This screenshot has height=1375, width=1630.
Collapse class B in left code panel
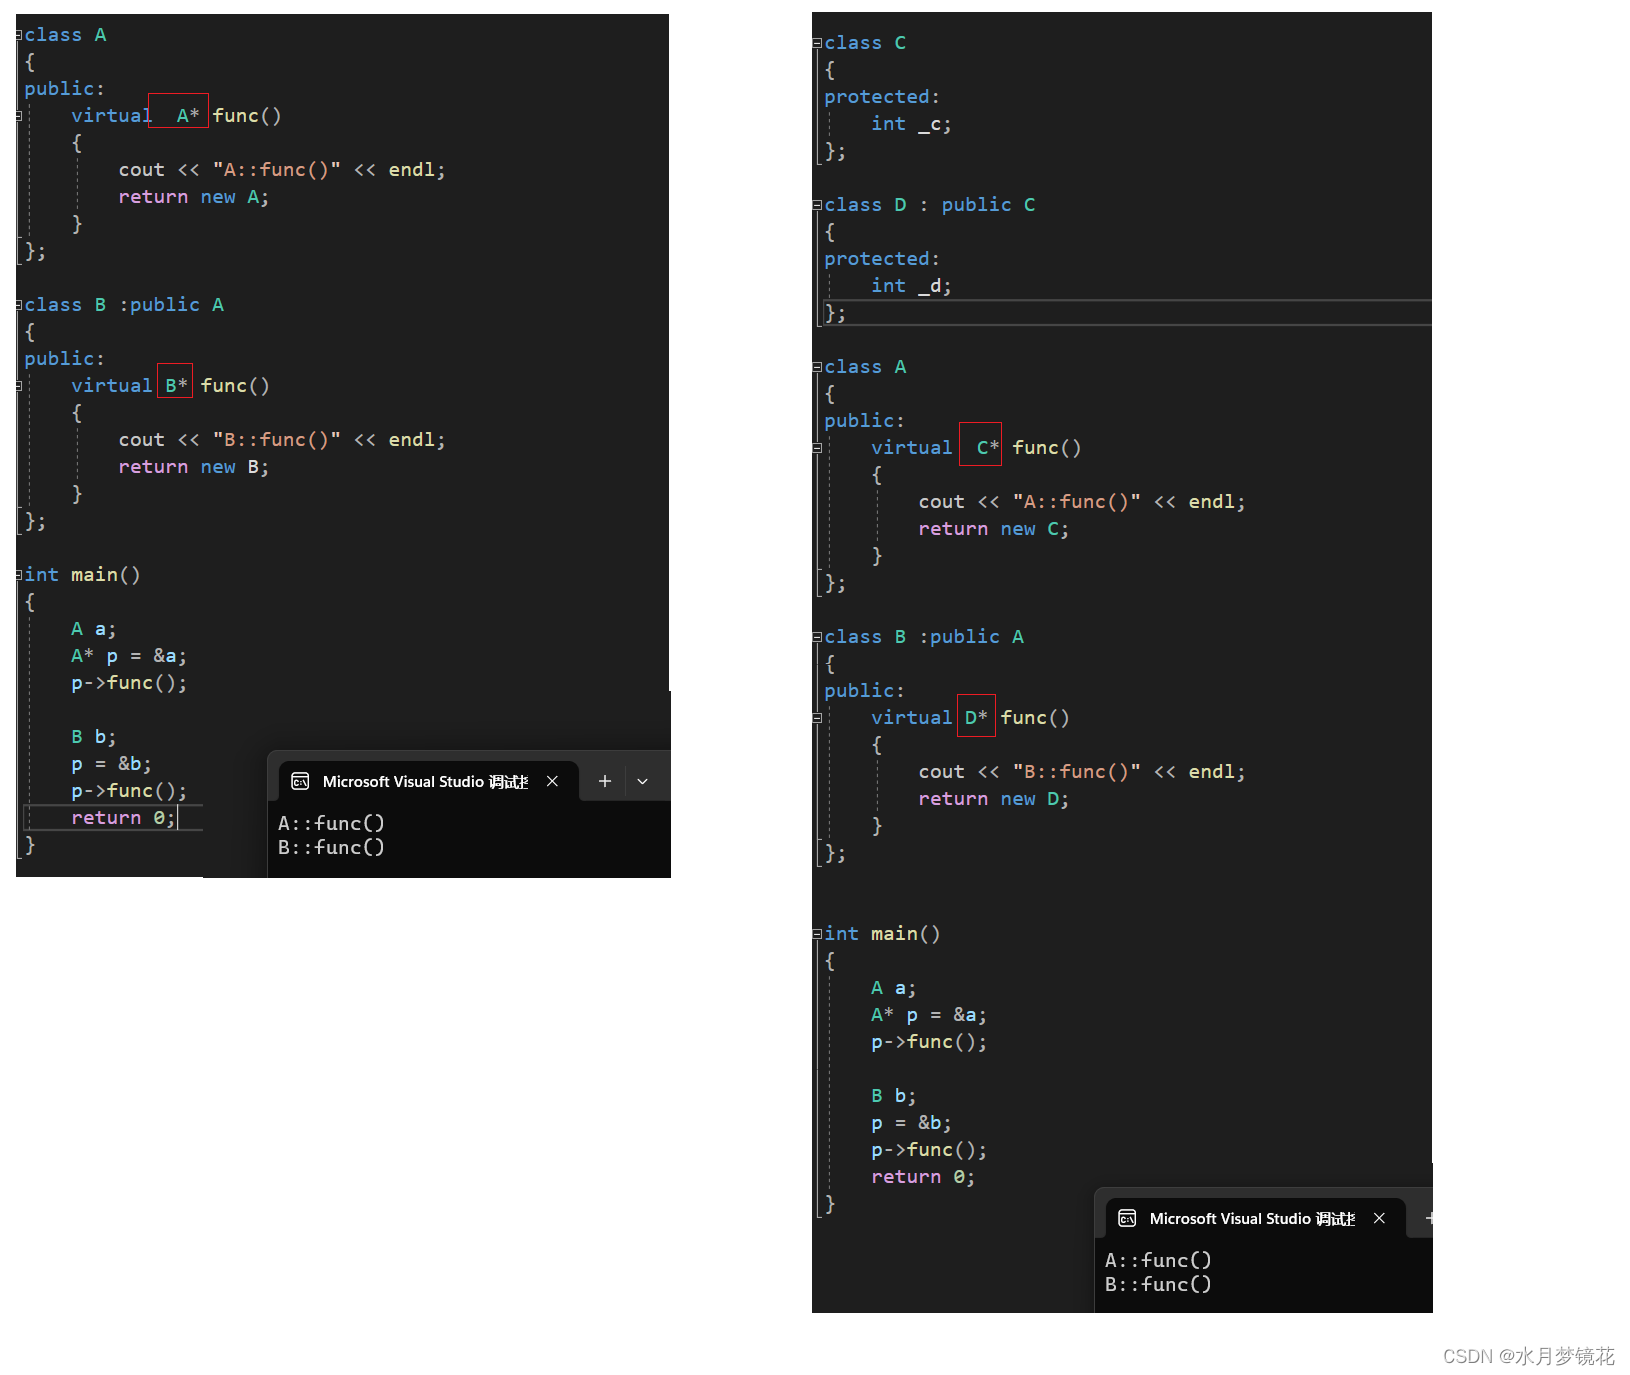[x=18, y=305]
